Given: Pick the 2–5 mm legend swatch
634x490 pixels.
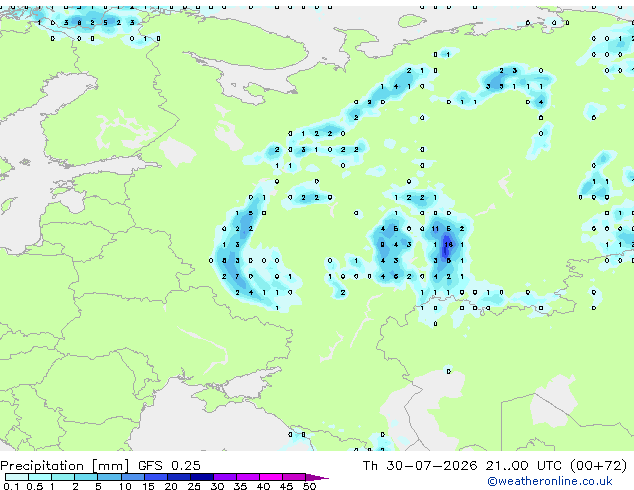Looking at the screenshot, I should [x=86, y=477].
